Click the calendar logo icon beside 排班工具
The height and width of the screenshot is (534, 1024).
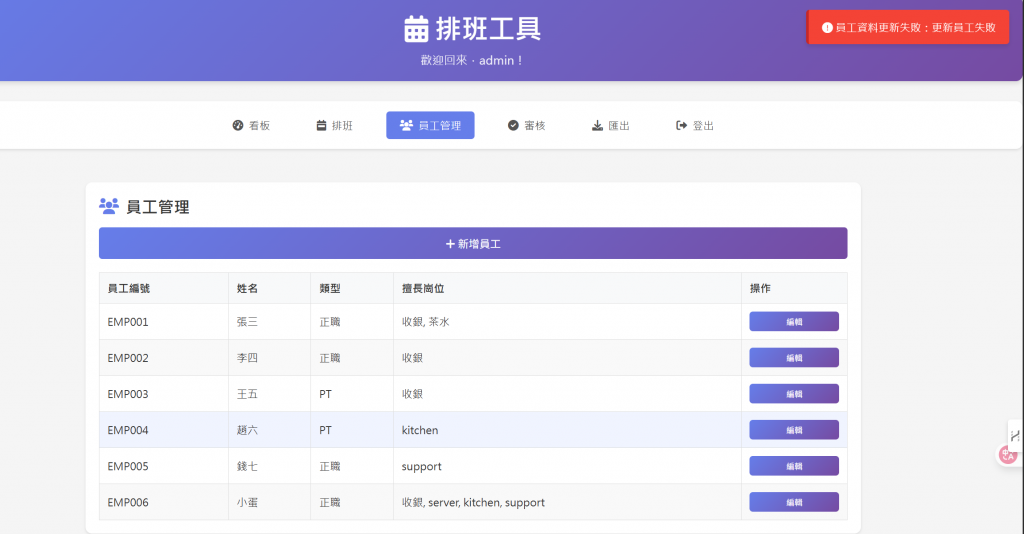pos(416,29)
